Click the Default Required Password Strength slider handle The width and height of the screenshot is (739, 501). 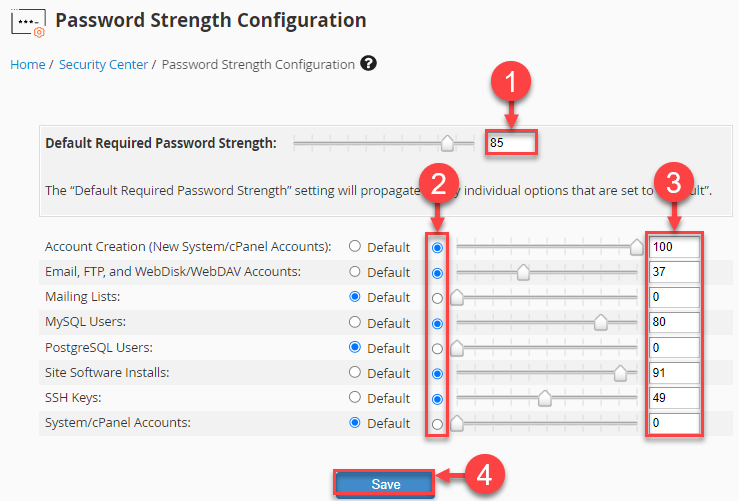tap(448, 143)
